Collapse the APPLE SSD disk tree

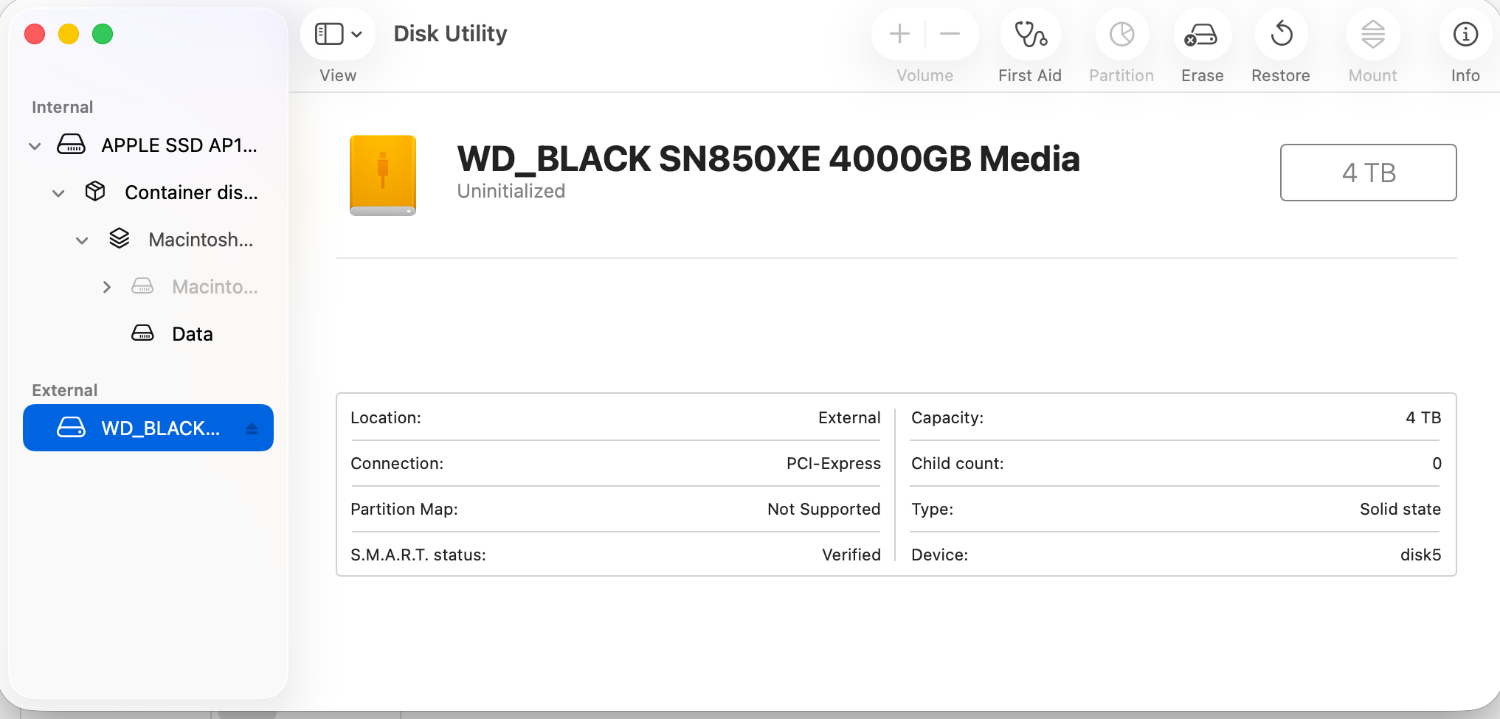click(x=35, y=146)
